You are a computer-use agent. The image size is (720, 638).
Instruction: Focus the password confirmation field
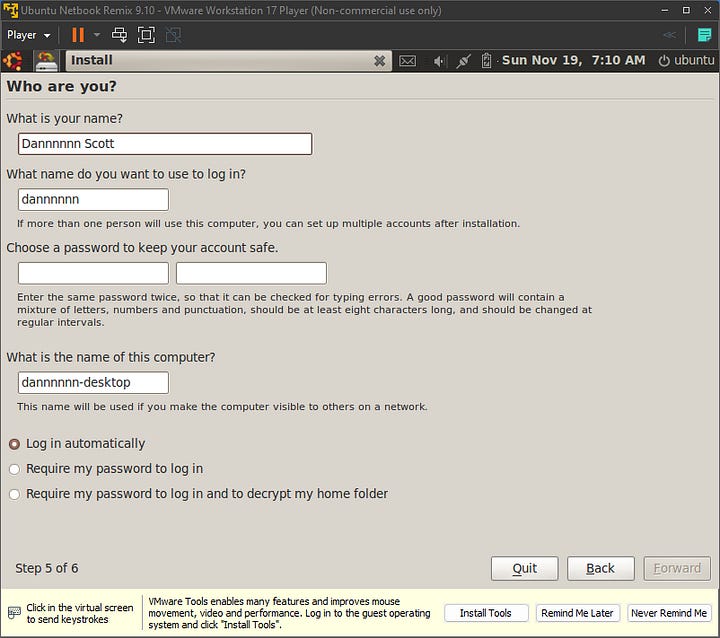tap(251, 273)
